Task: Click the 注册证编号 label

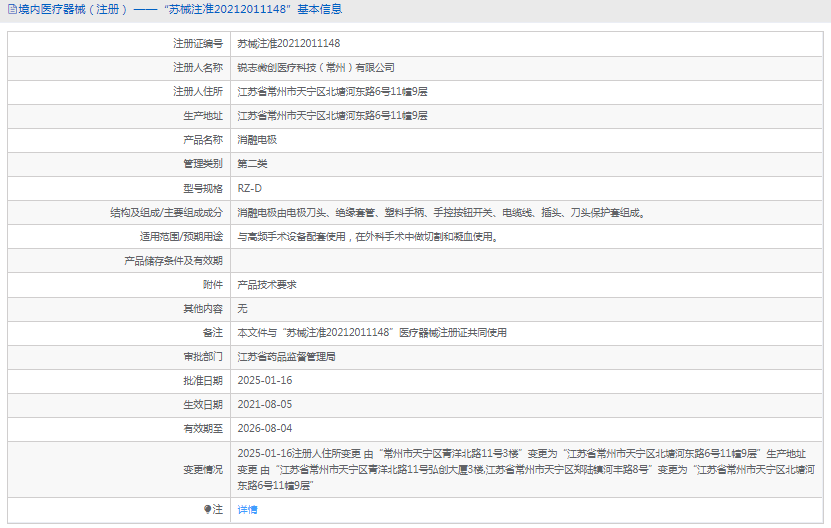Action: click(198, 43)
